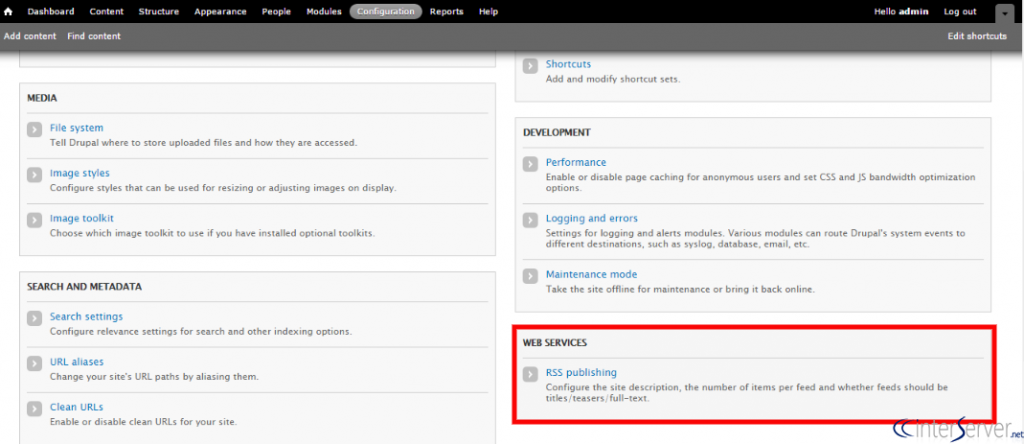Open the Reports menu

(x=447, y=11)
